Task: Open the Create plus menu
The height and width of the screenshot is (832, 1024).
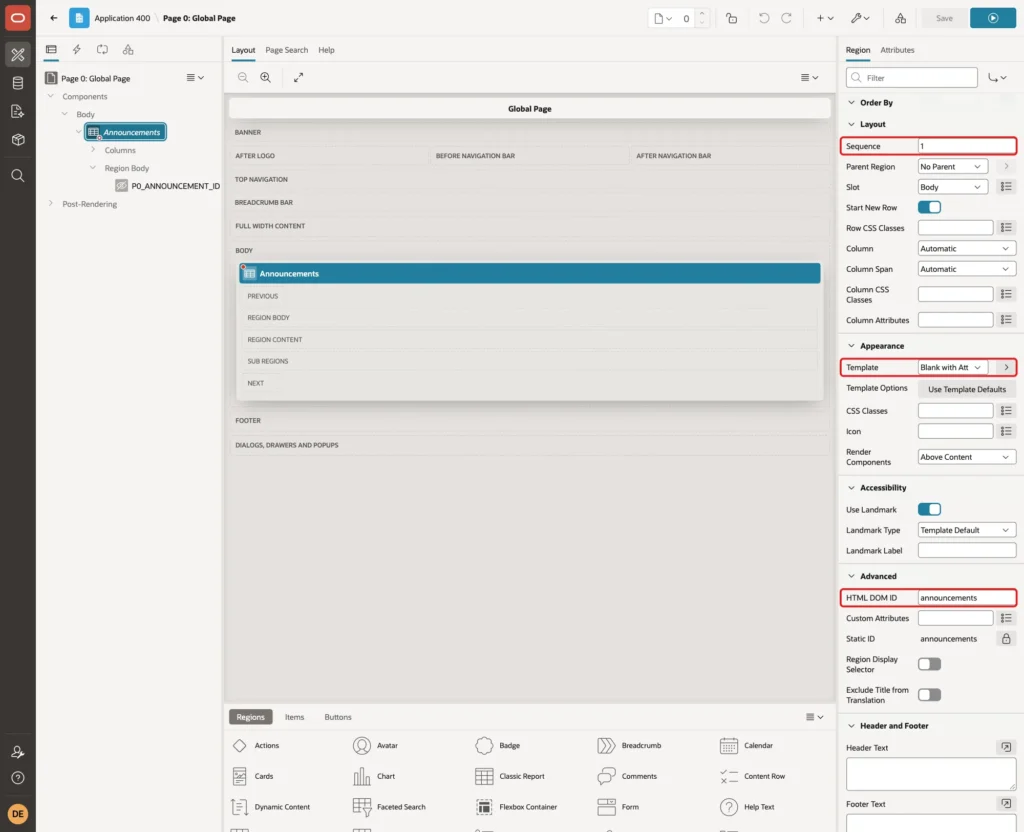Action: coord(825,18)
